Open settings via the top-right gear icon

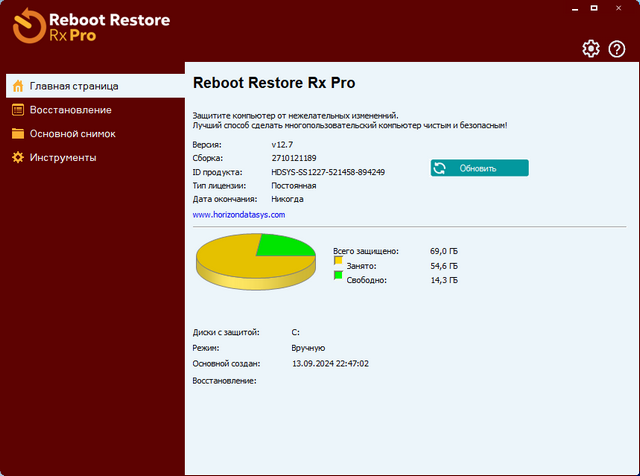click(591, 49)
